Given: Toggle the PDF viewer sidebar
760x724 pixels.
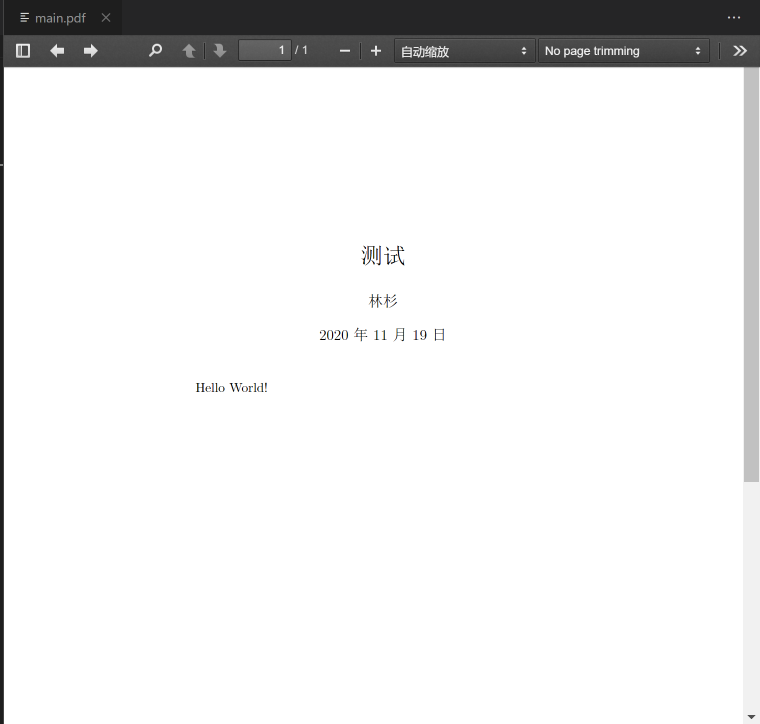Looking at the screenshot, I should pyautogui.click(x=23, y=51).
